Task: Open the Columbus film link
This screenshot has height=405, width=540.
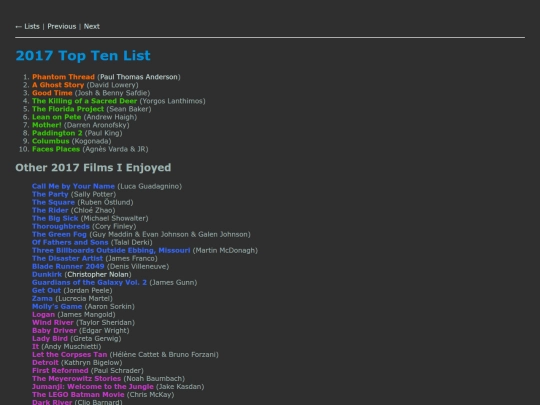Action: point(51,141)
